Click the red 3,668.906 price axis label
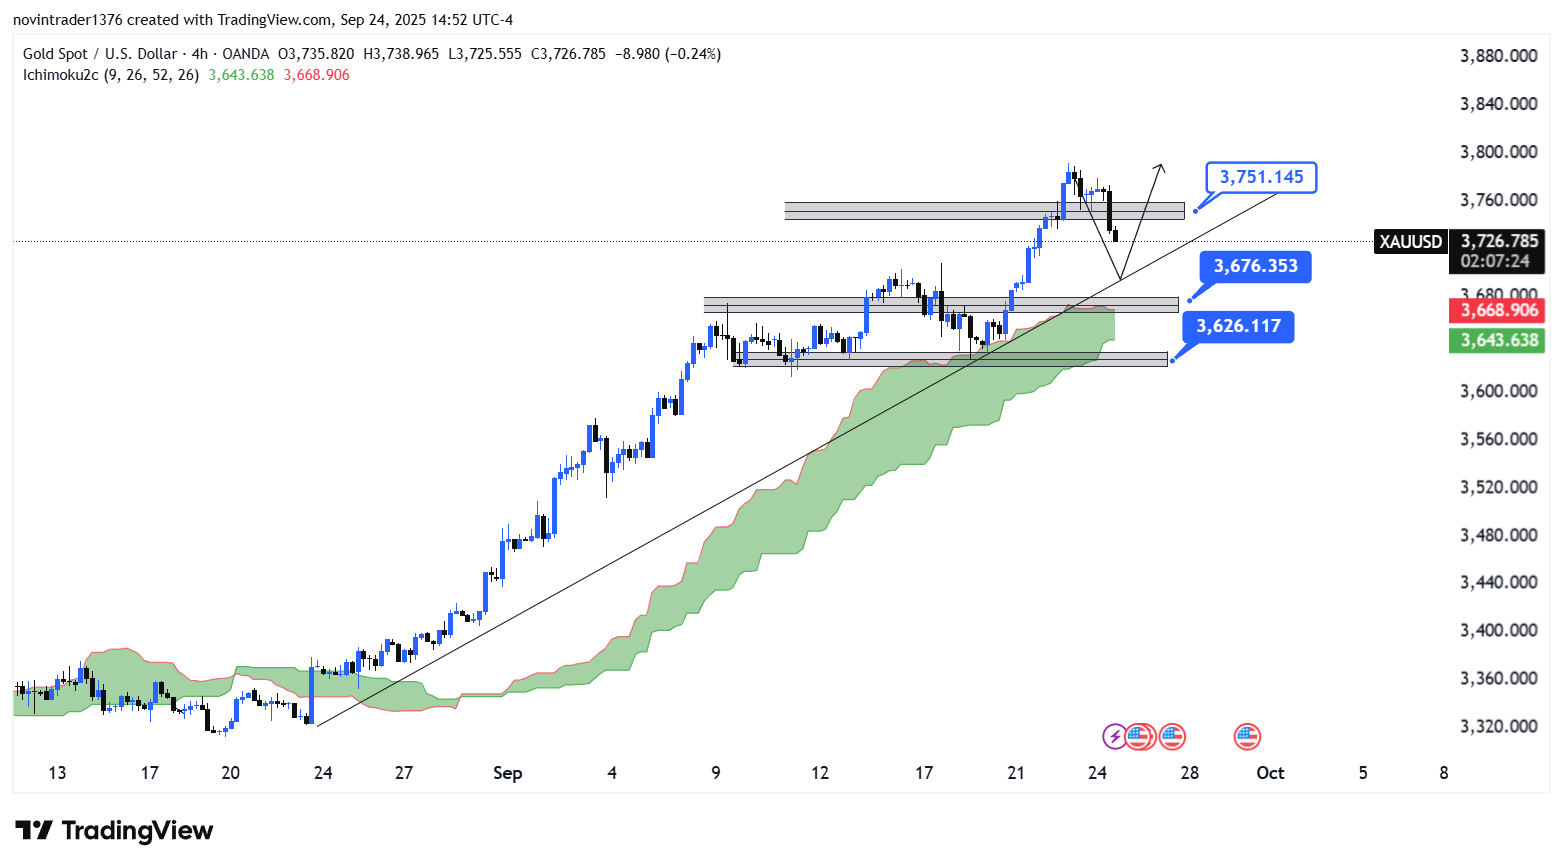The width and height of the screenshot is (1563, 868). [1497, 310]
